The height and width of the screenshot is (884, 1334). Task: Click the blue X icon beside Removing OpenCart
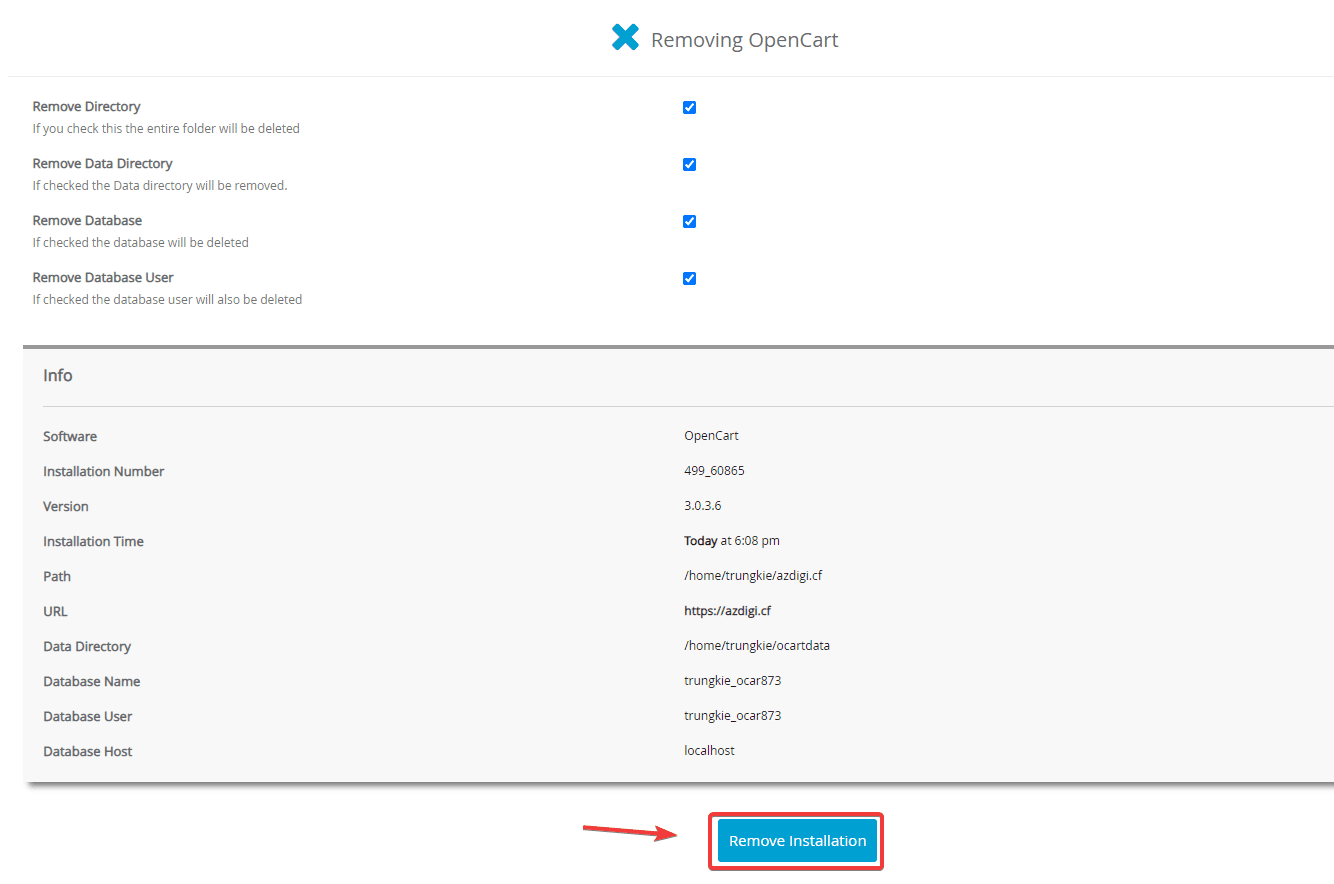(625, 38)
